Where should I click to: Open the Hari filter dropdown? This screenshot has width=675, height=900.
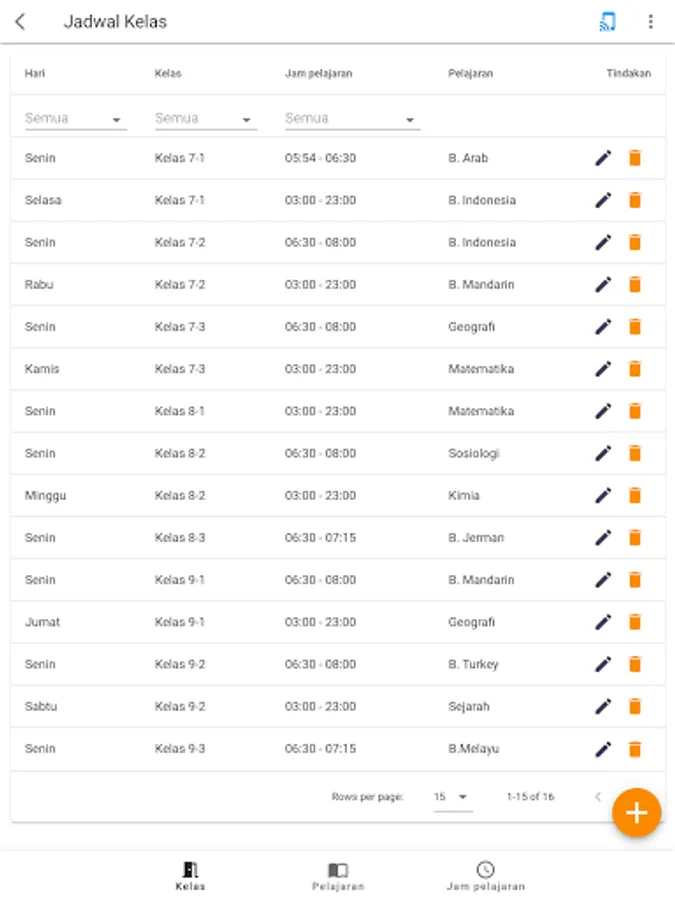[x=75, y=119]
